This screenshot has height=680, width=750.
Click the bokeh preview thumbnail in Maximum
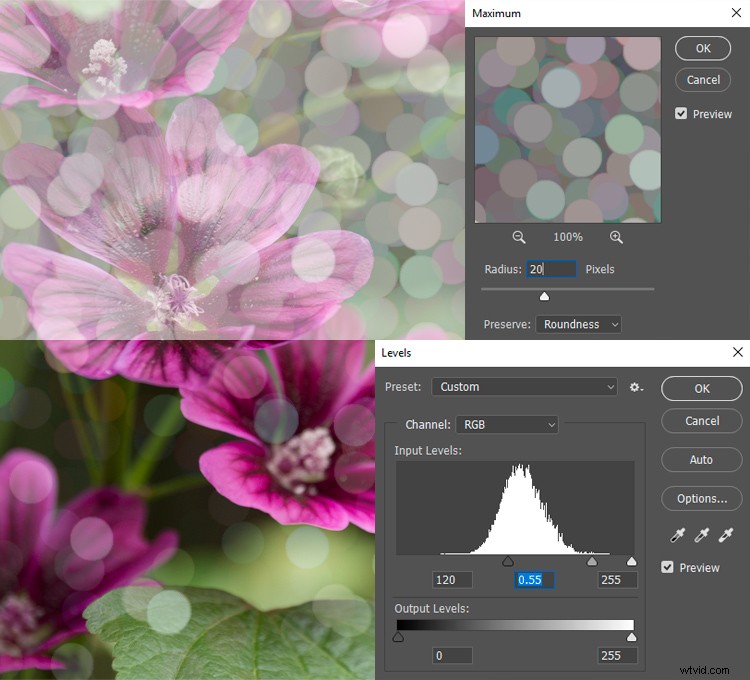pyautogui.click(x=568, y=130)
